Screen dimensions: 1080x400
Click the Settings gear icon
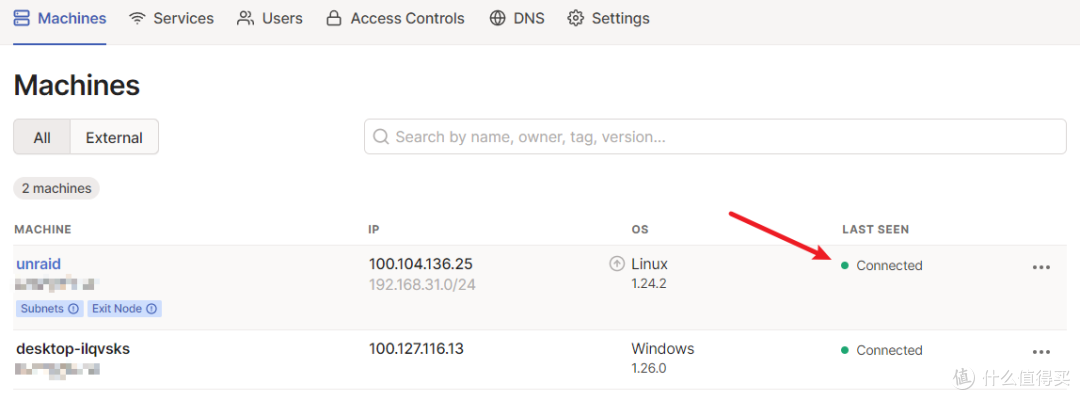click(x=575, y=19)
